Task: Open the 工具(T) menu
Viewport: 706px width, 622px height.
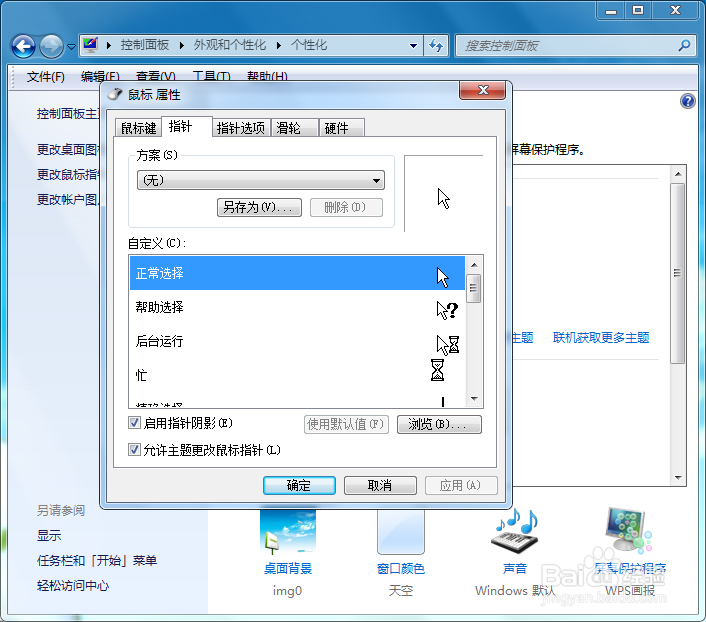Action: [x=211, y=77]
